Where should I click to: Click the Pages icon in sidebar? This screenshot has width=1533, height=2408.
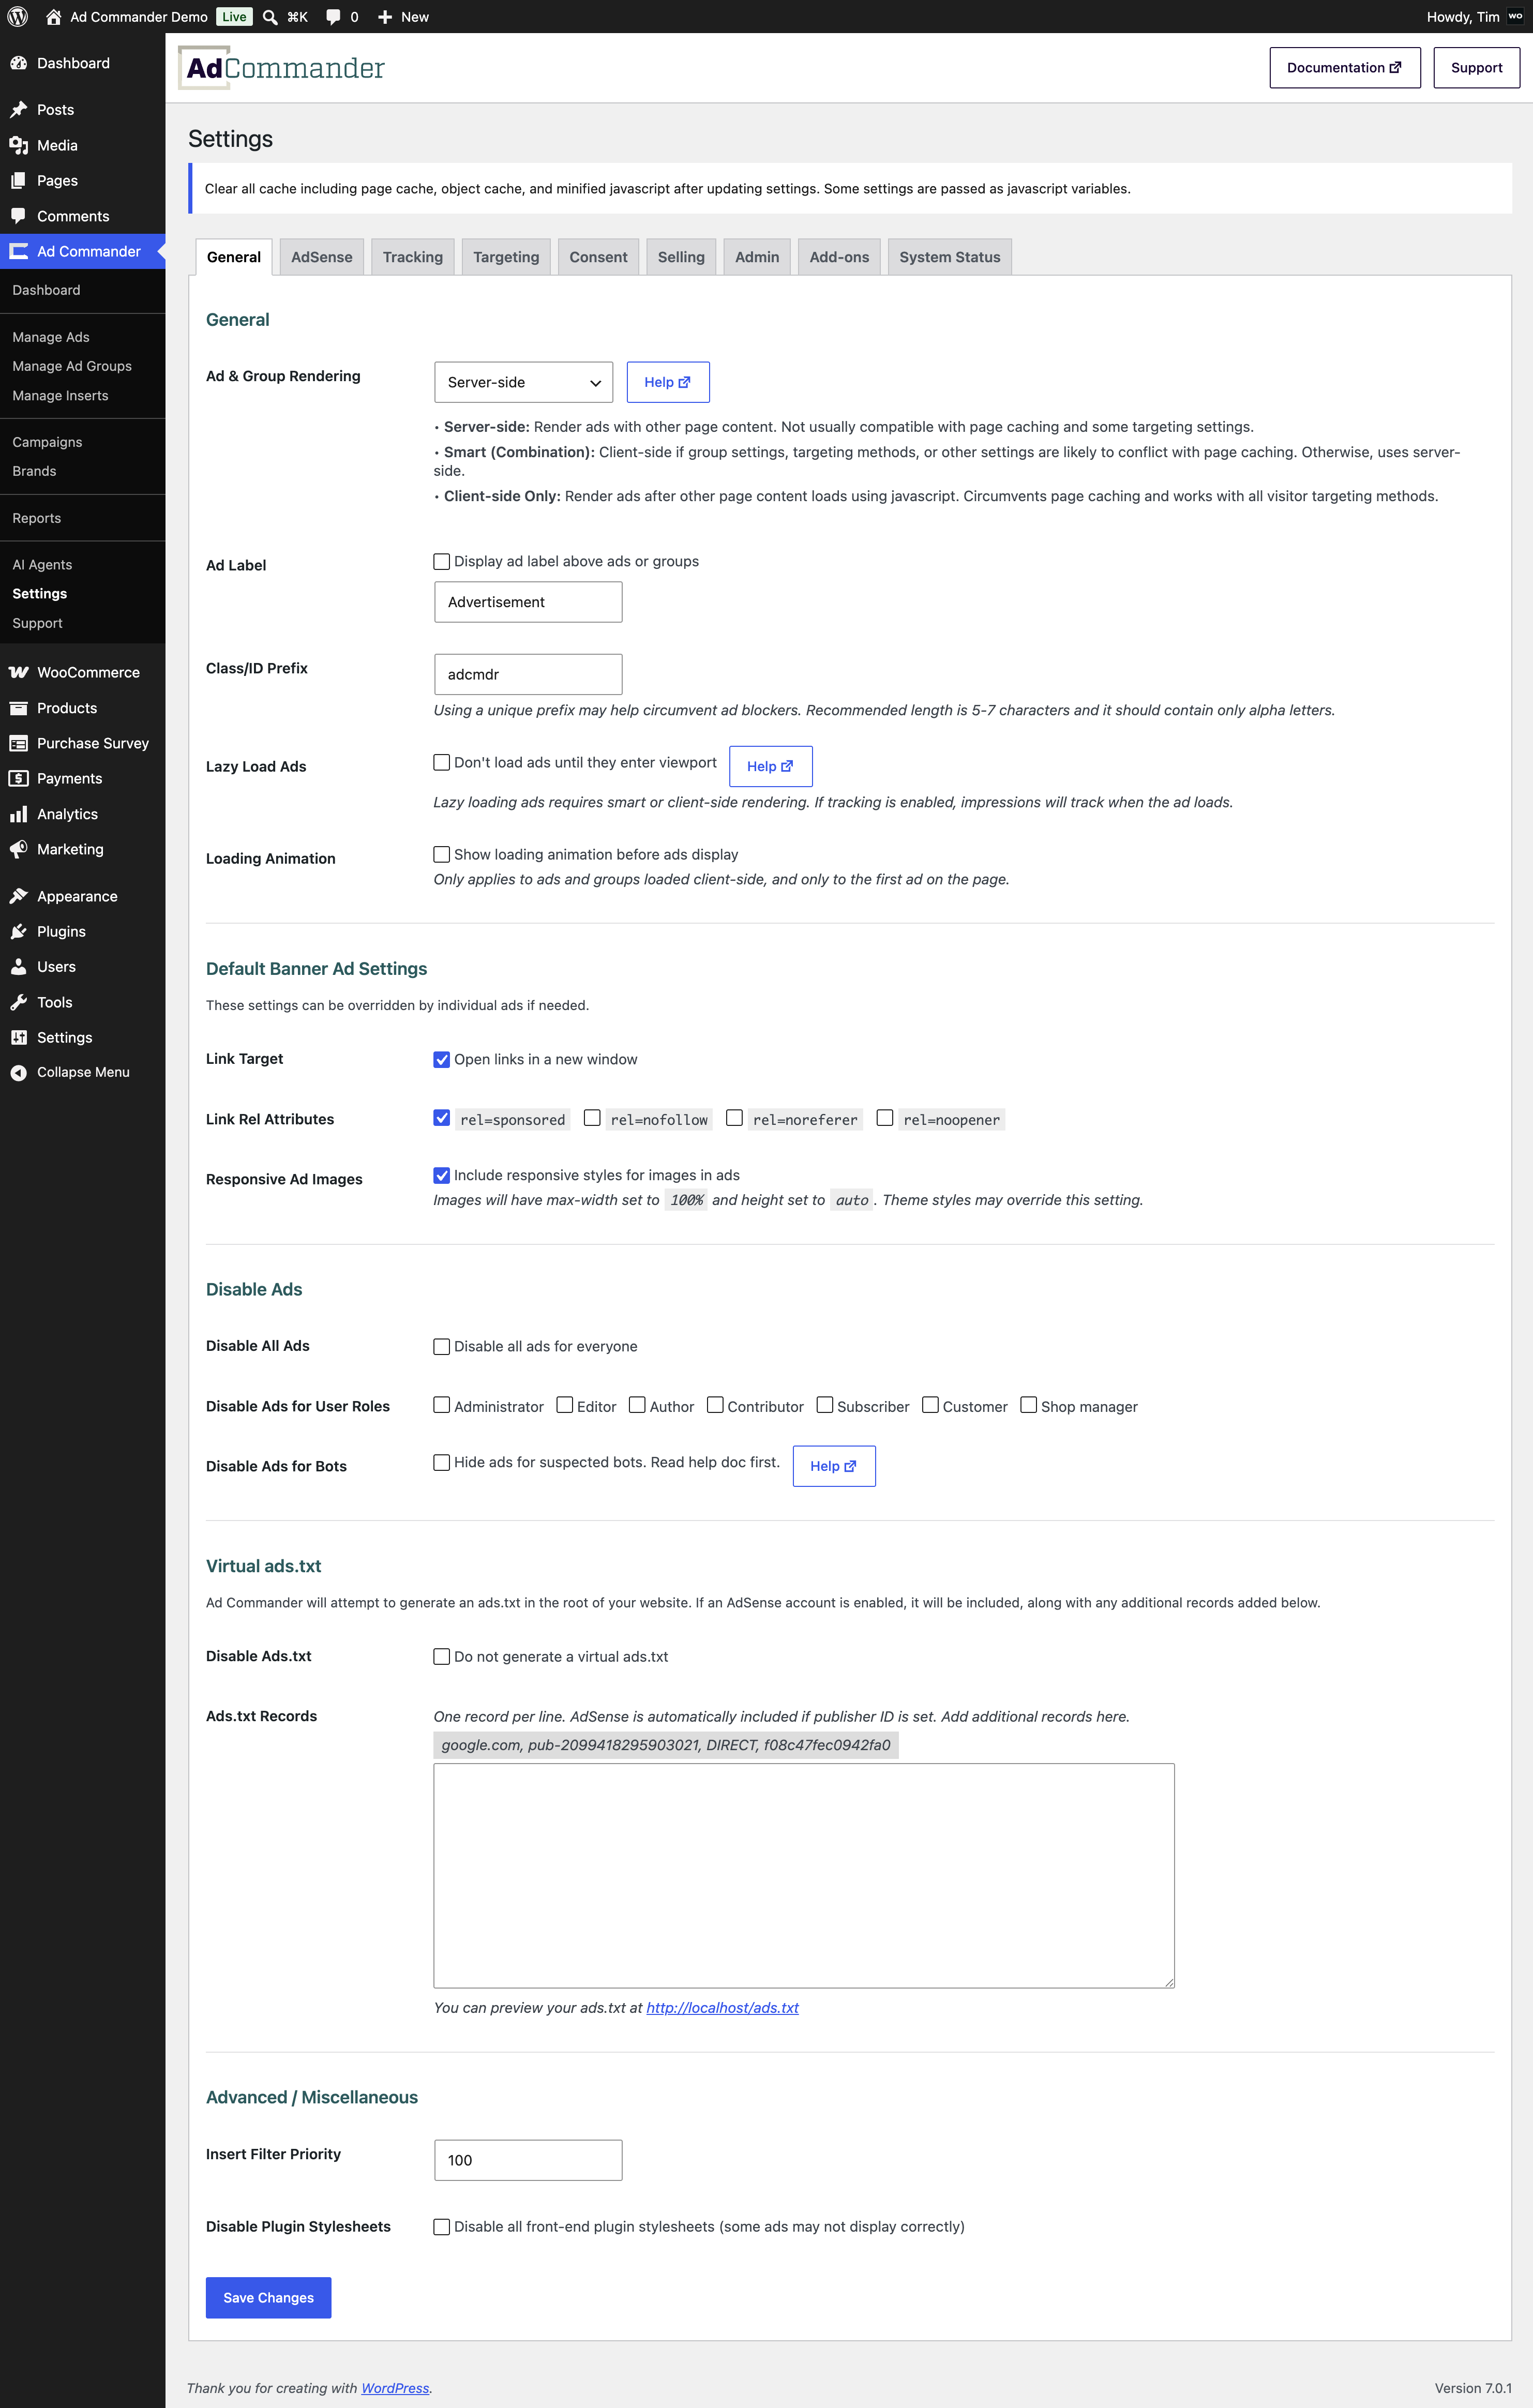pos(18,181)
